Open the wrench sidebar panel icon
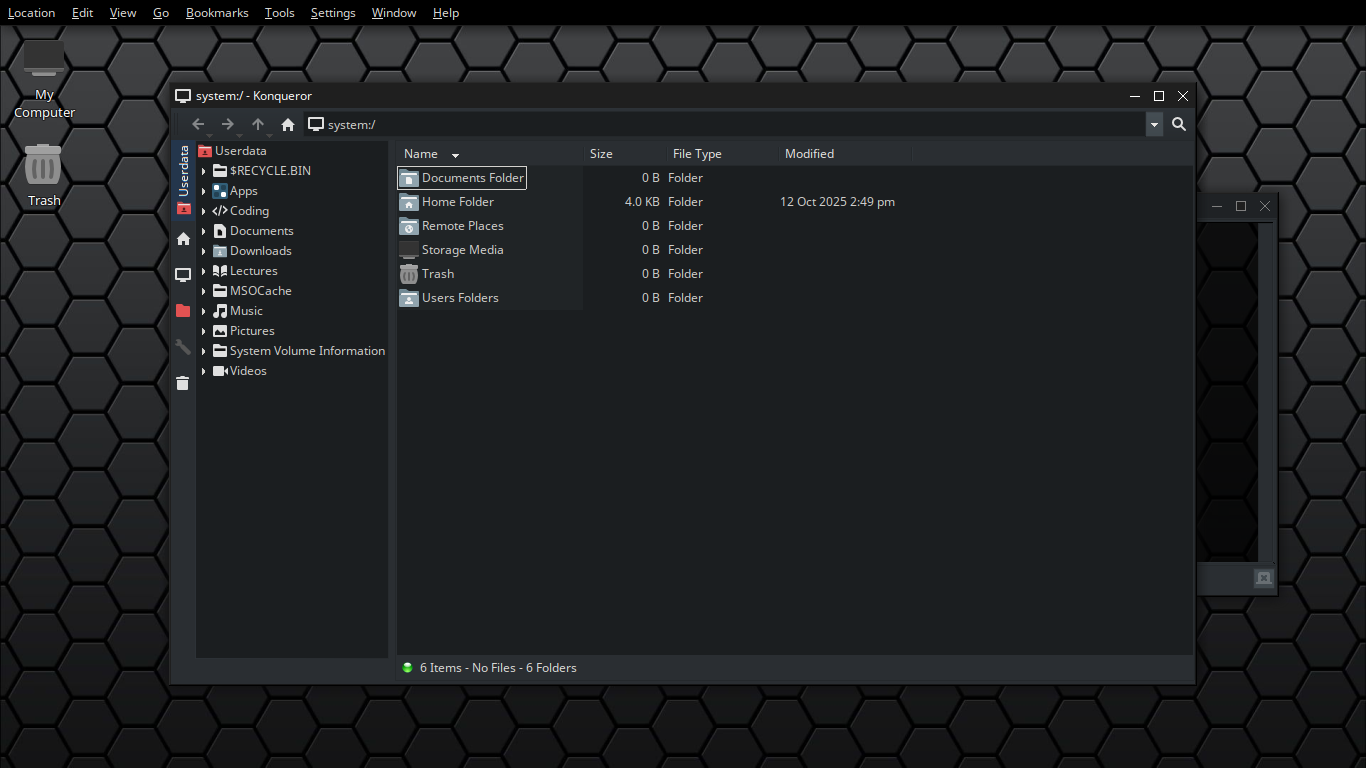 click(183, 347)
